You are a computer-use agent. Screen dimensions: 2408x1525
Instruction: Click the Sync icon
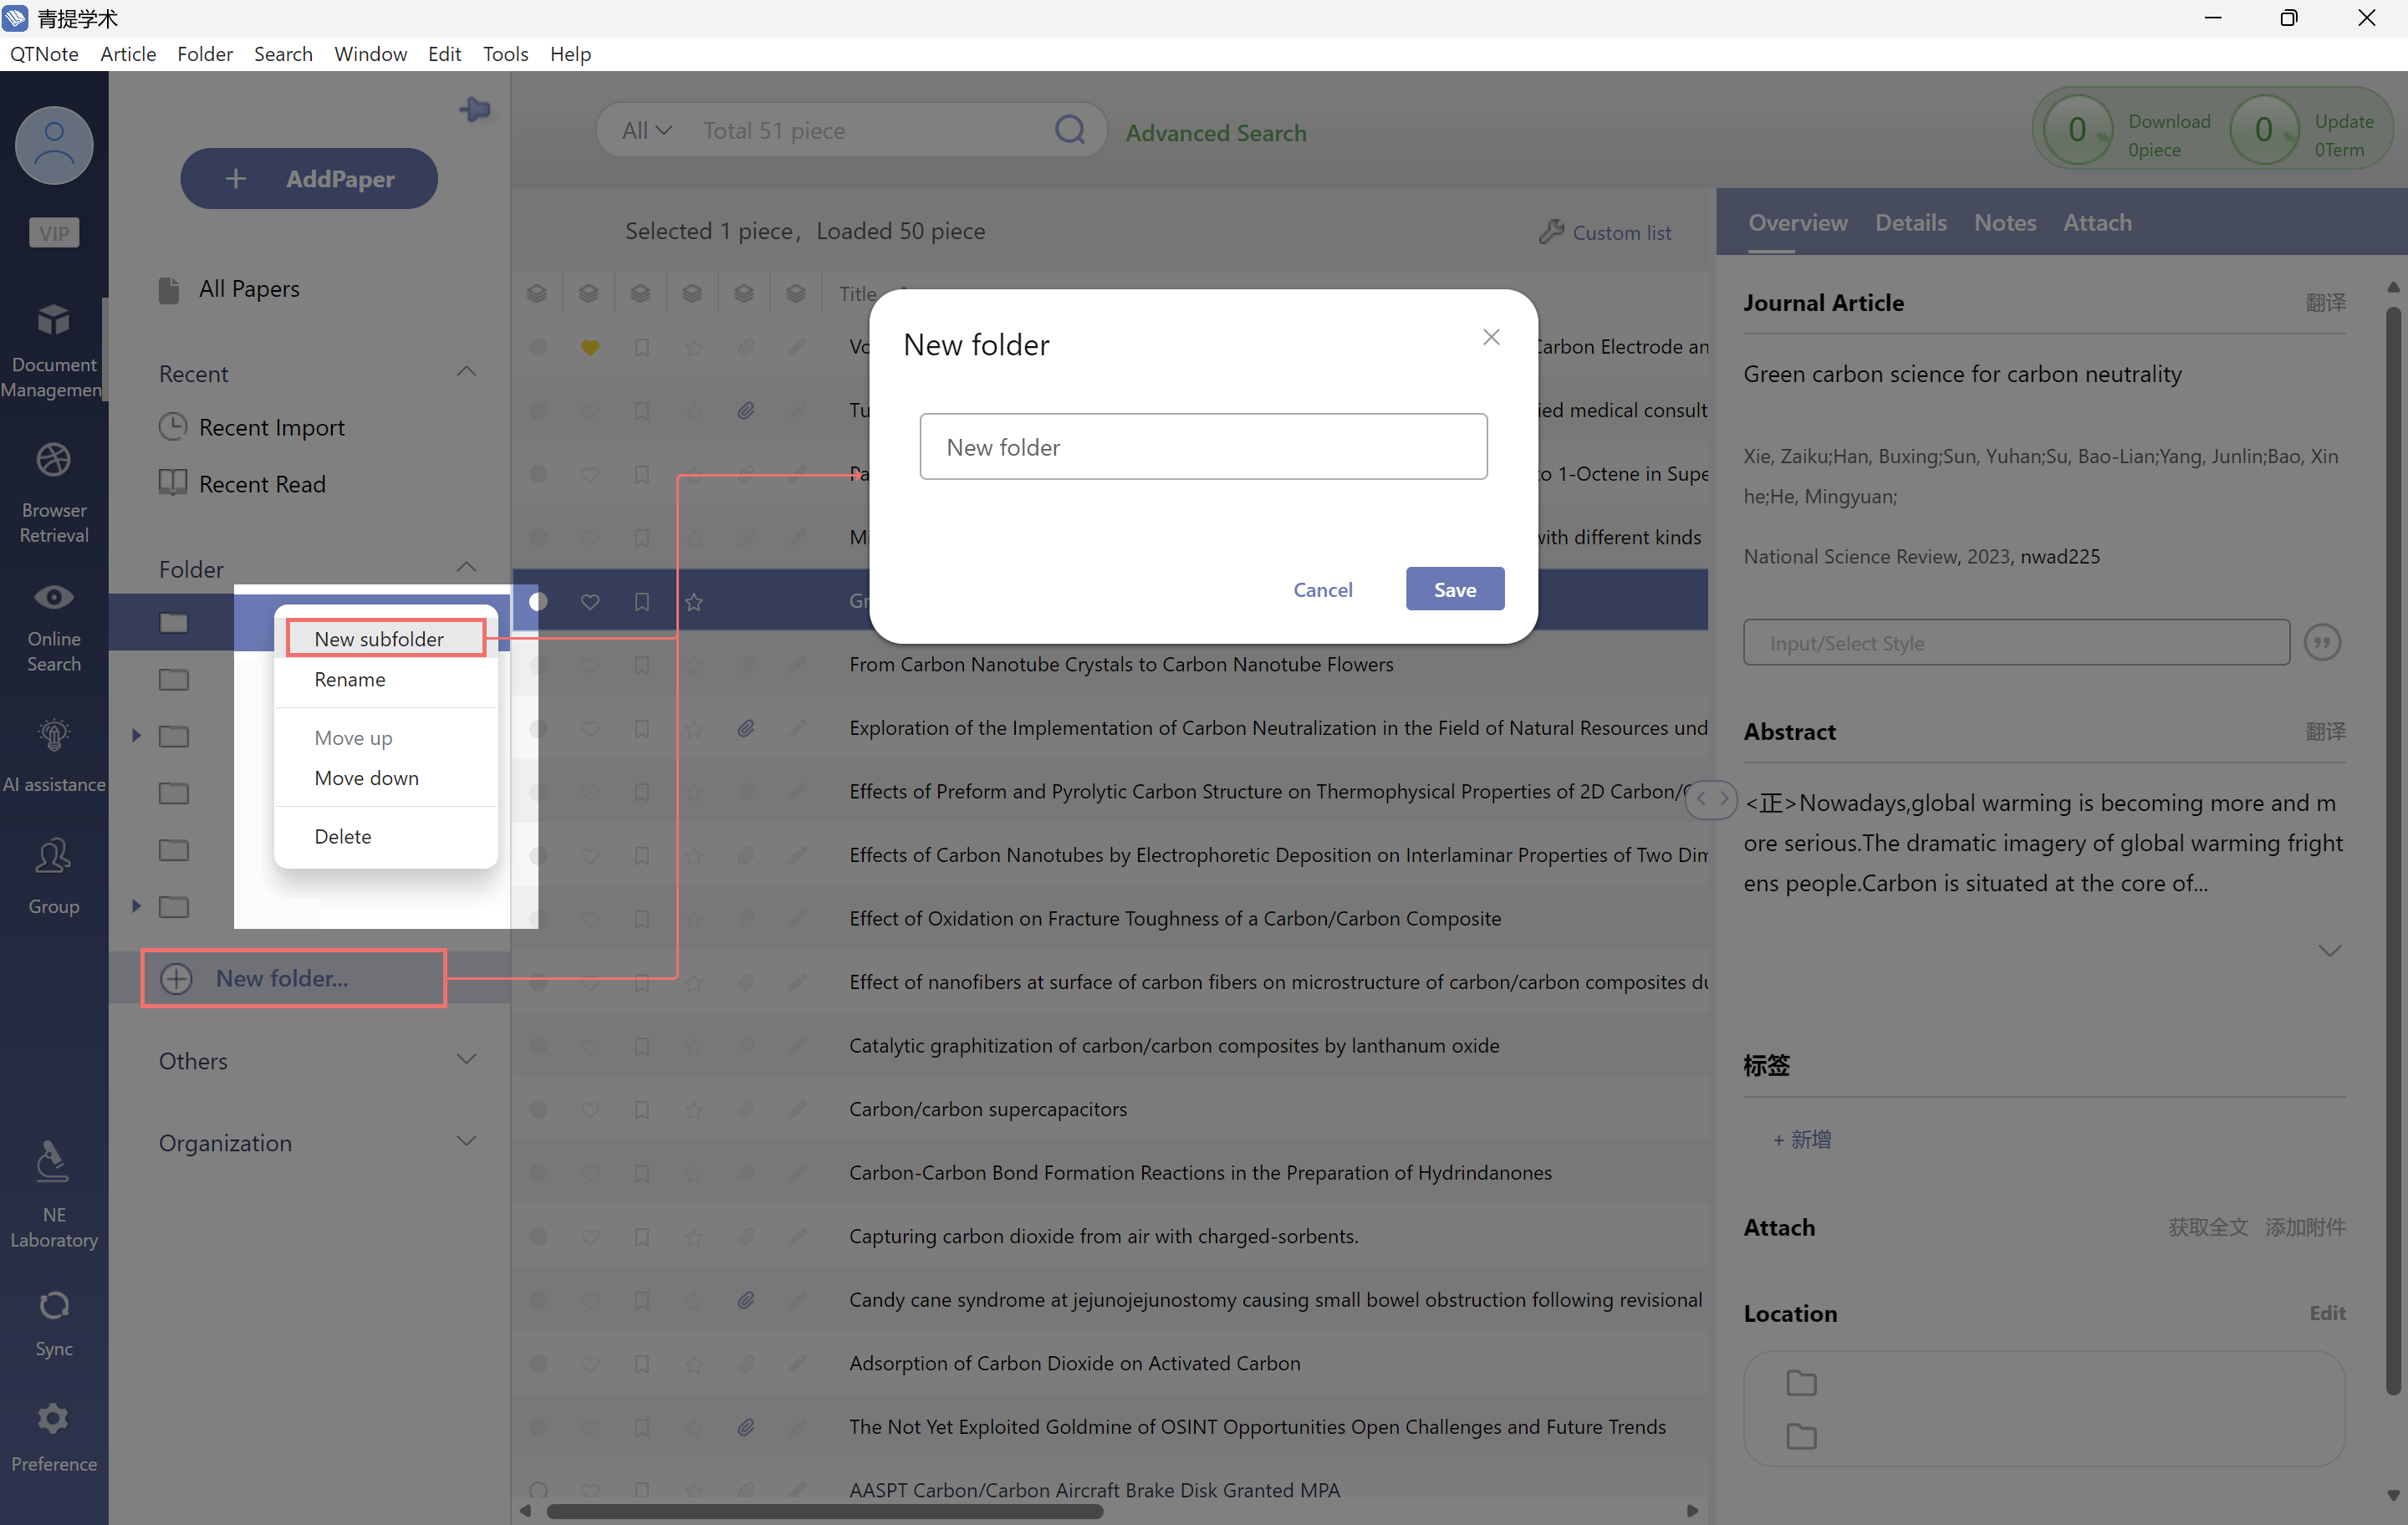point(54,1306)
